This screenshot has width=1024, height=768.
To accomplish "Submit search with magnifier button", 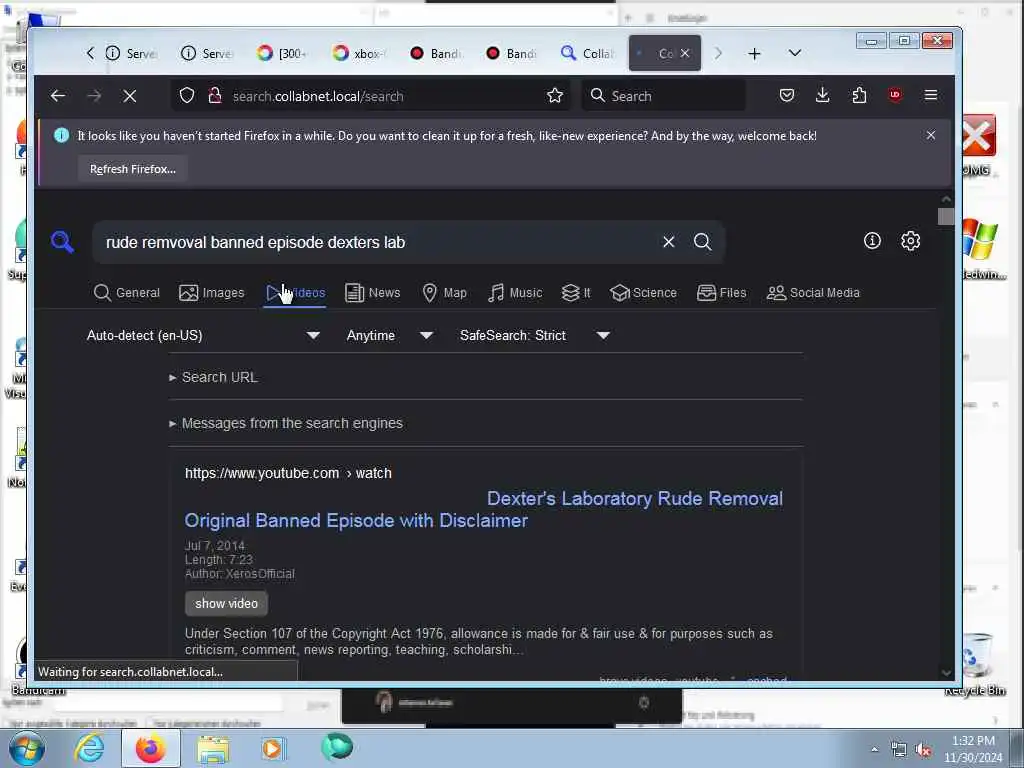I will pos(703,242).
